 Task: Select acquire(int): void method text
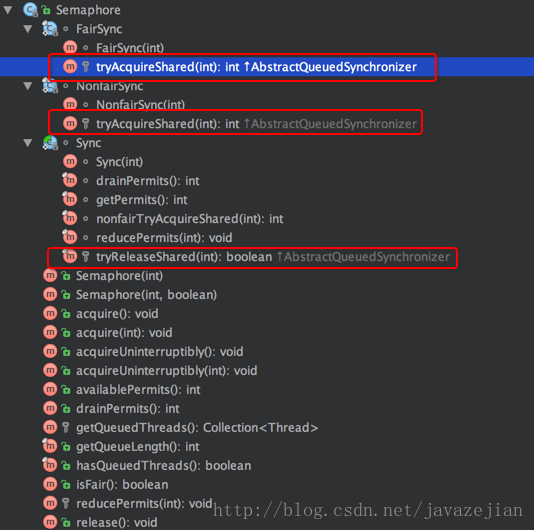tap(124, 332)
